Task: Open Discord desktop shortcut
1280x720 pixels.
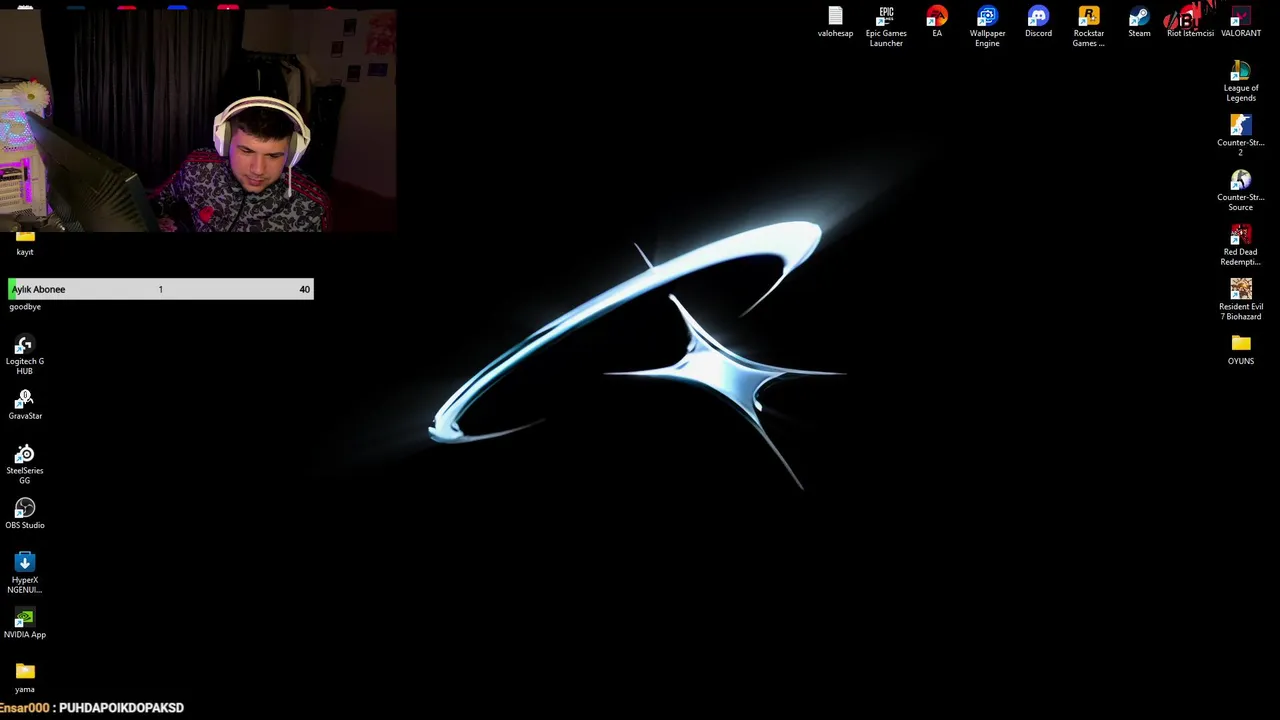Action: (x=1038, y=22)
